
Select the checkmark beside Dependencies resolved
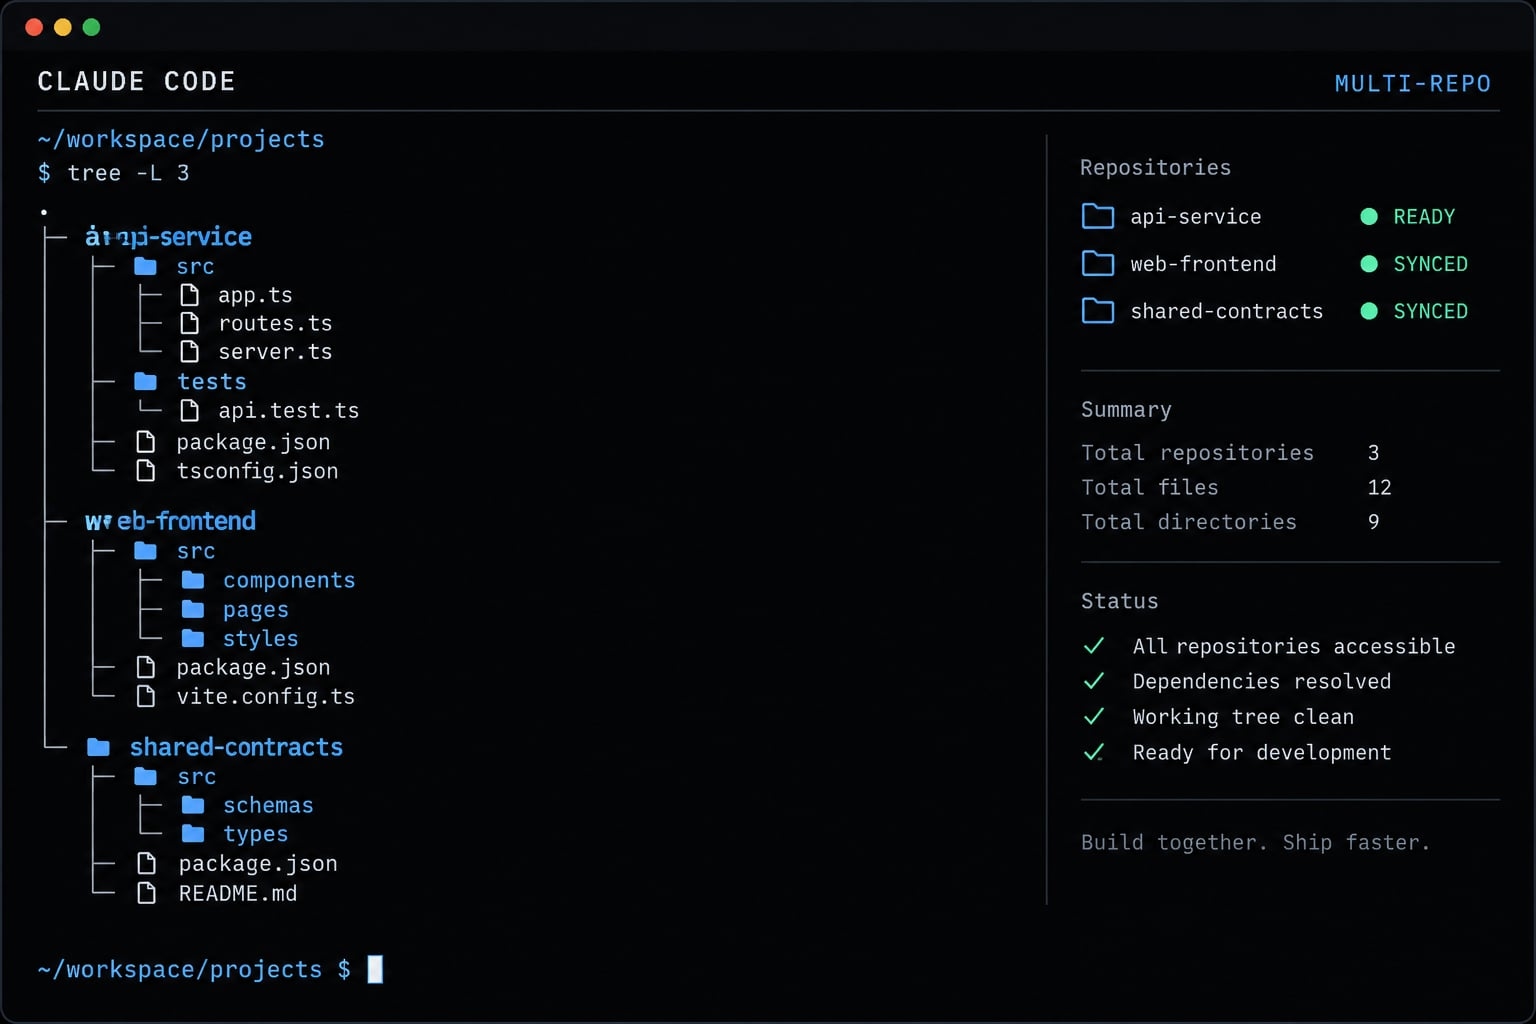[x=1094, y=681]
